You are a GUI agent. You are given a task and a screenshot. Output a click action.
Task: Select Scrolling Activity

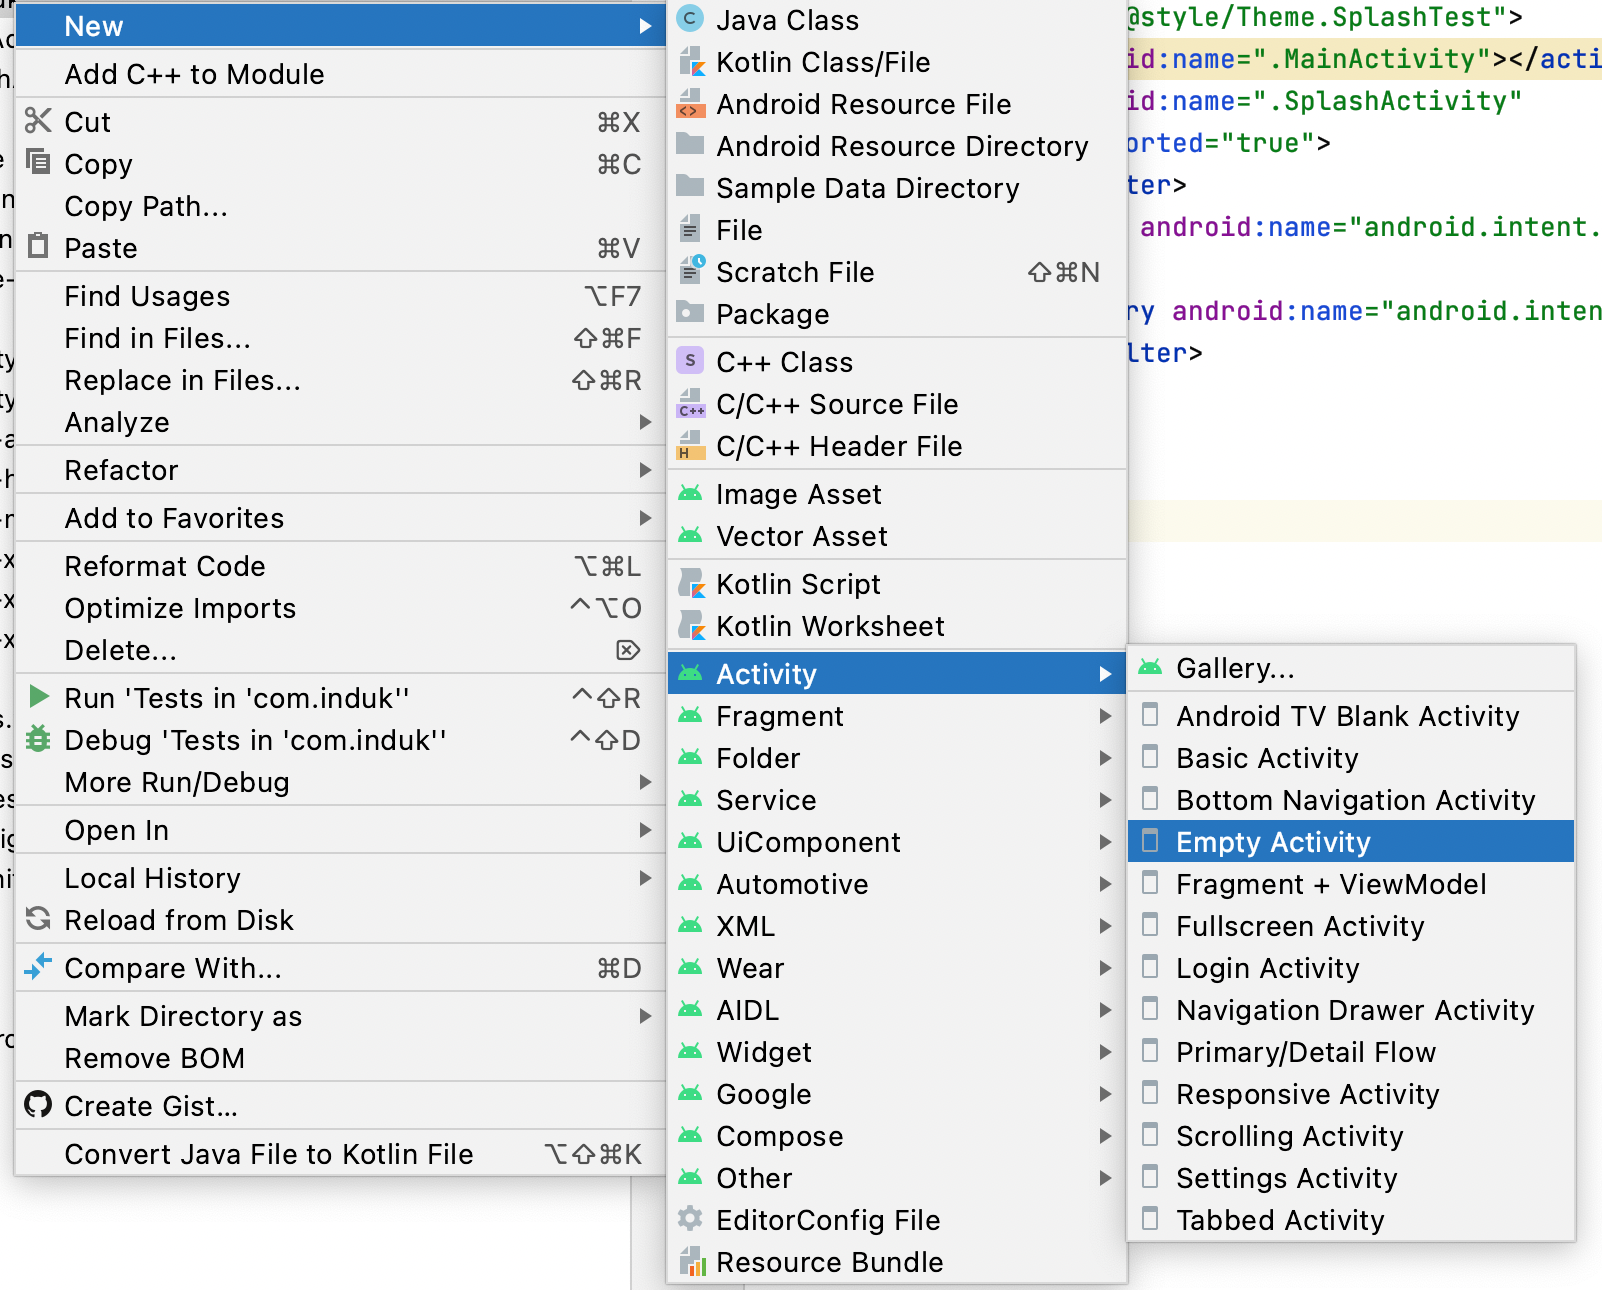1351,1136
